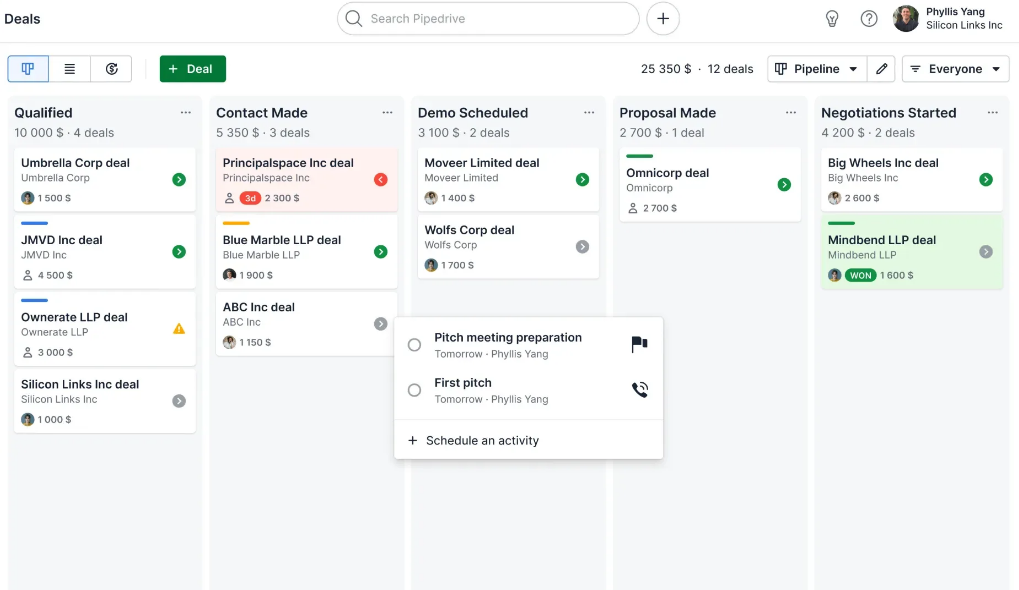Click Big Wheels Inc deal activity arrow
The width and height of the screenshot is (1019, 590).
click(x=986, y=179)
